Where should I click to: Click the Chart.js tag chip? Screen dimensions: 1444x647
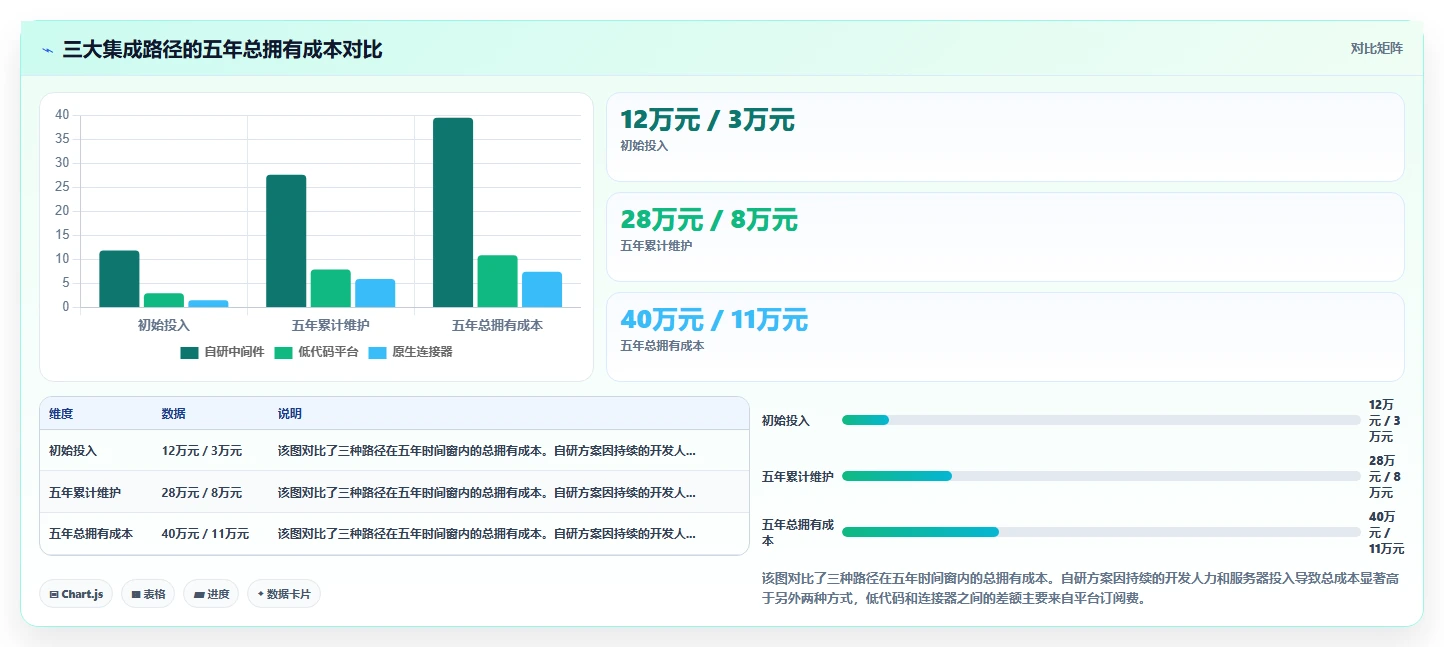pos(76,594)
